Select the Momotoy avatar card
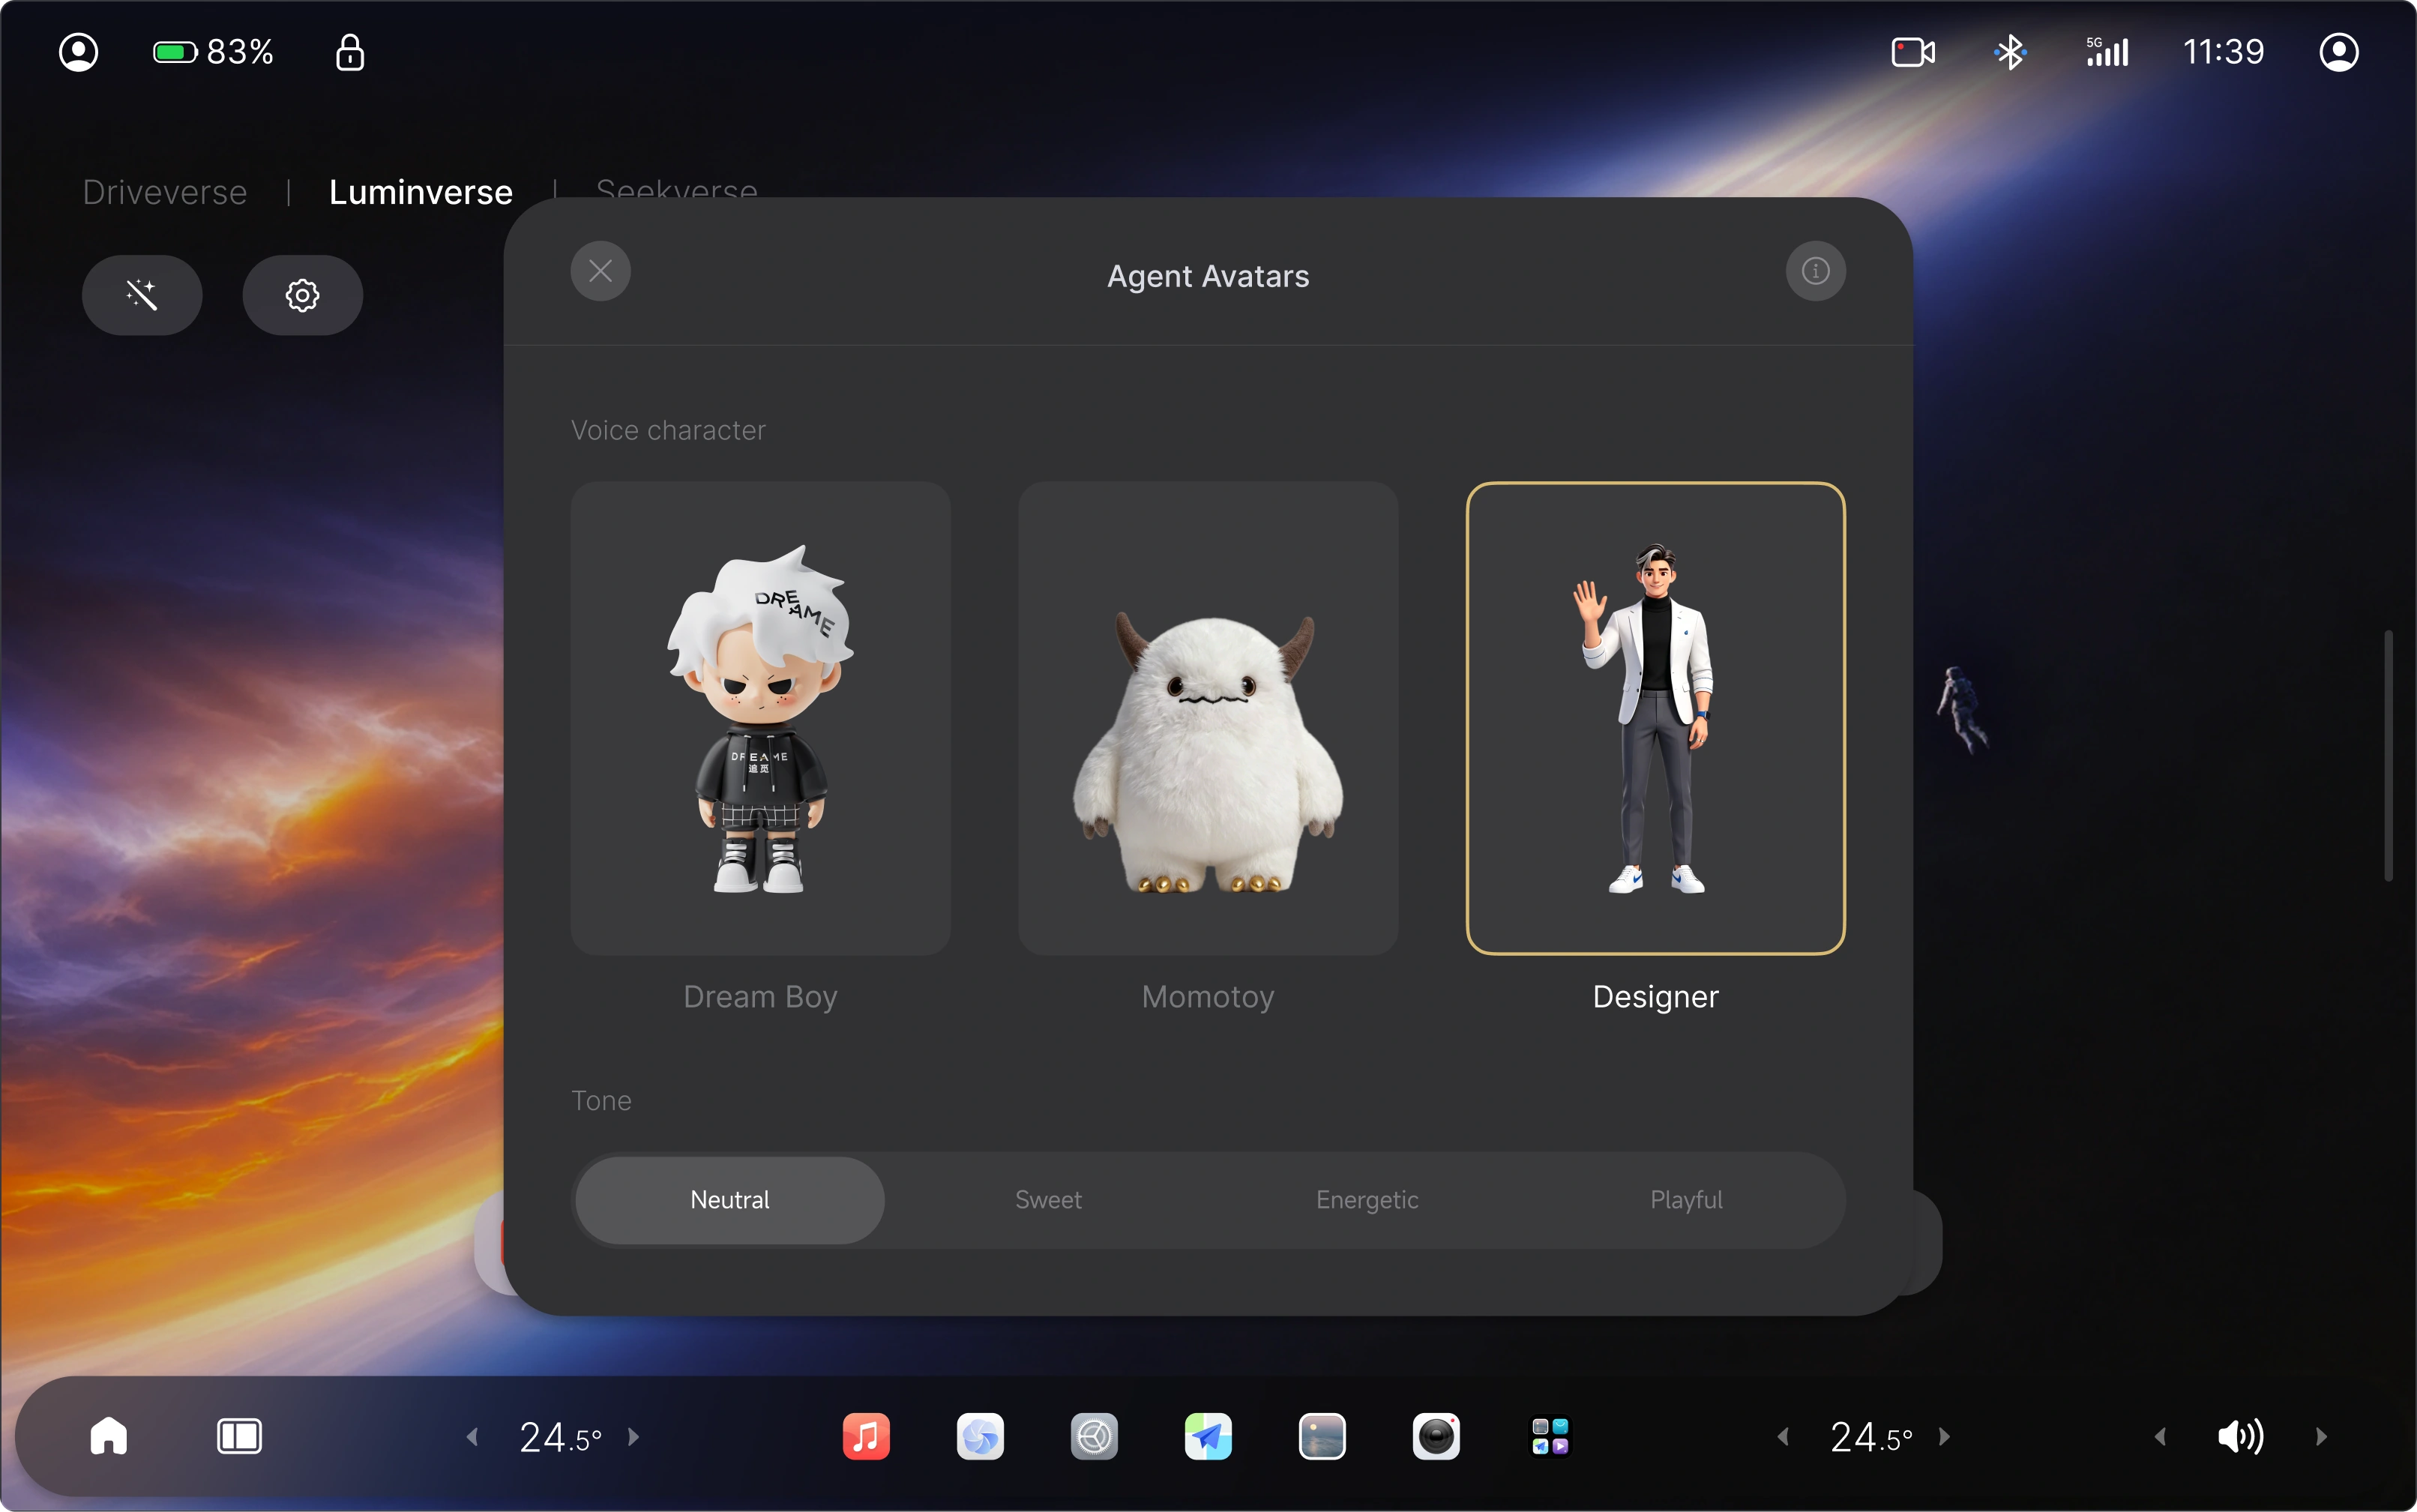2417x1512 pixels. [x=1208, y=718]
